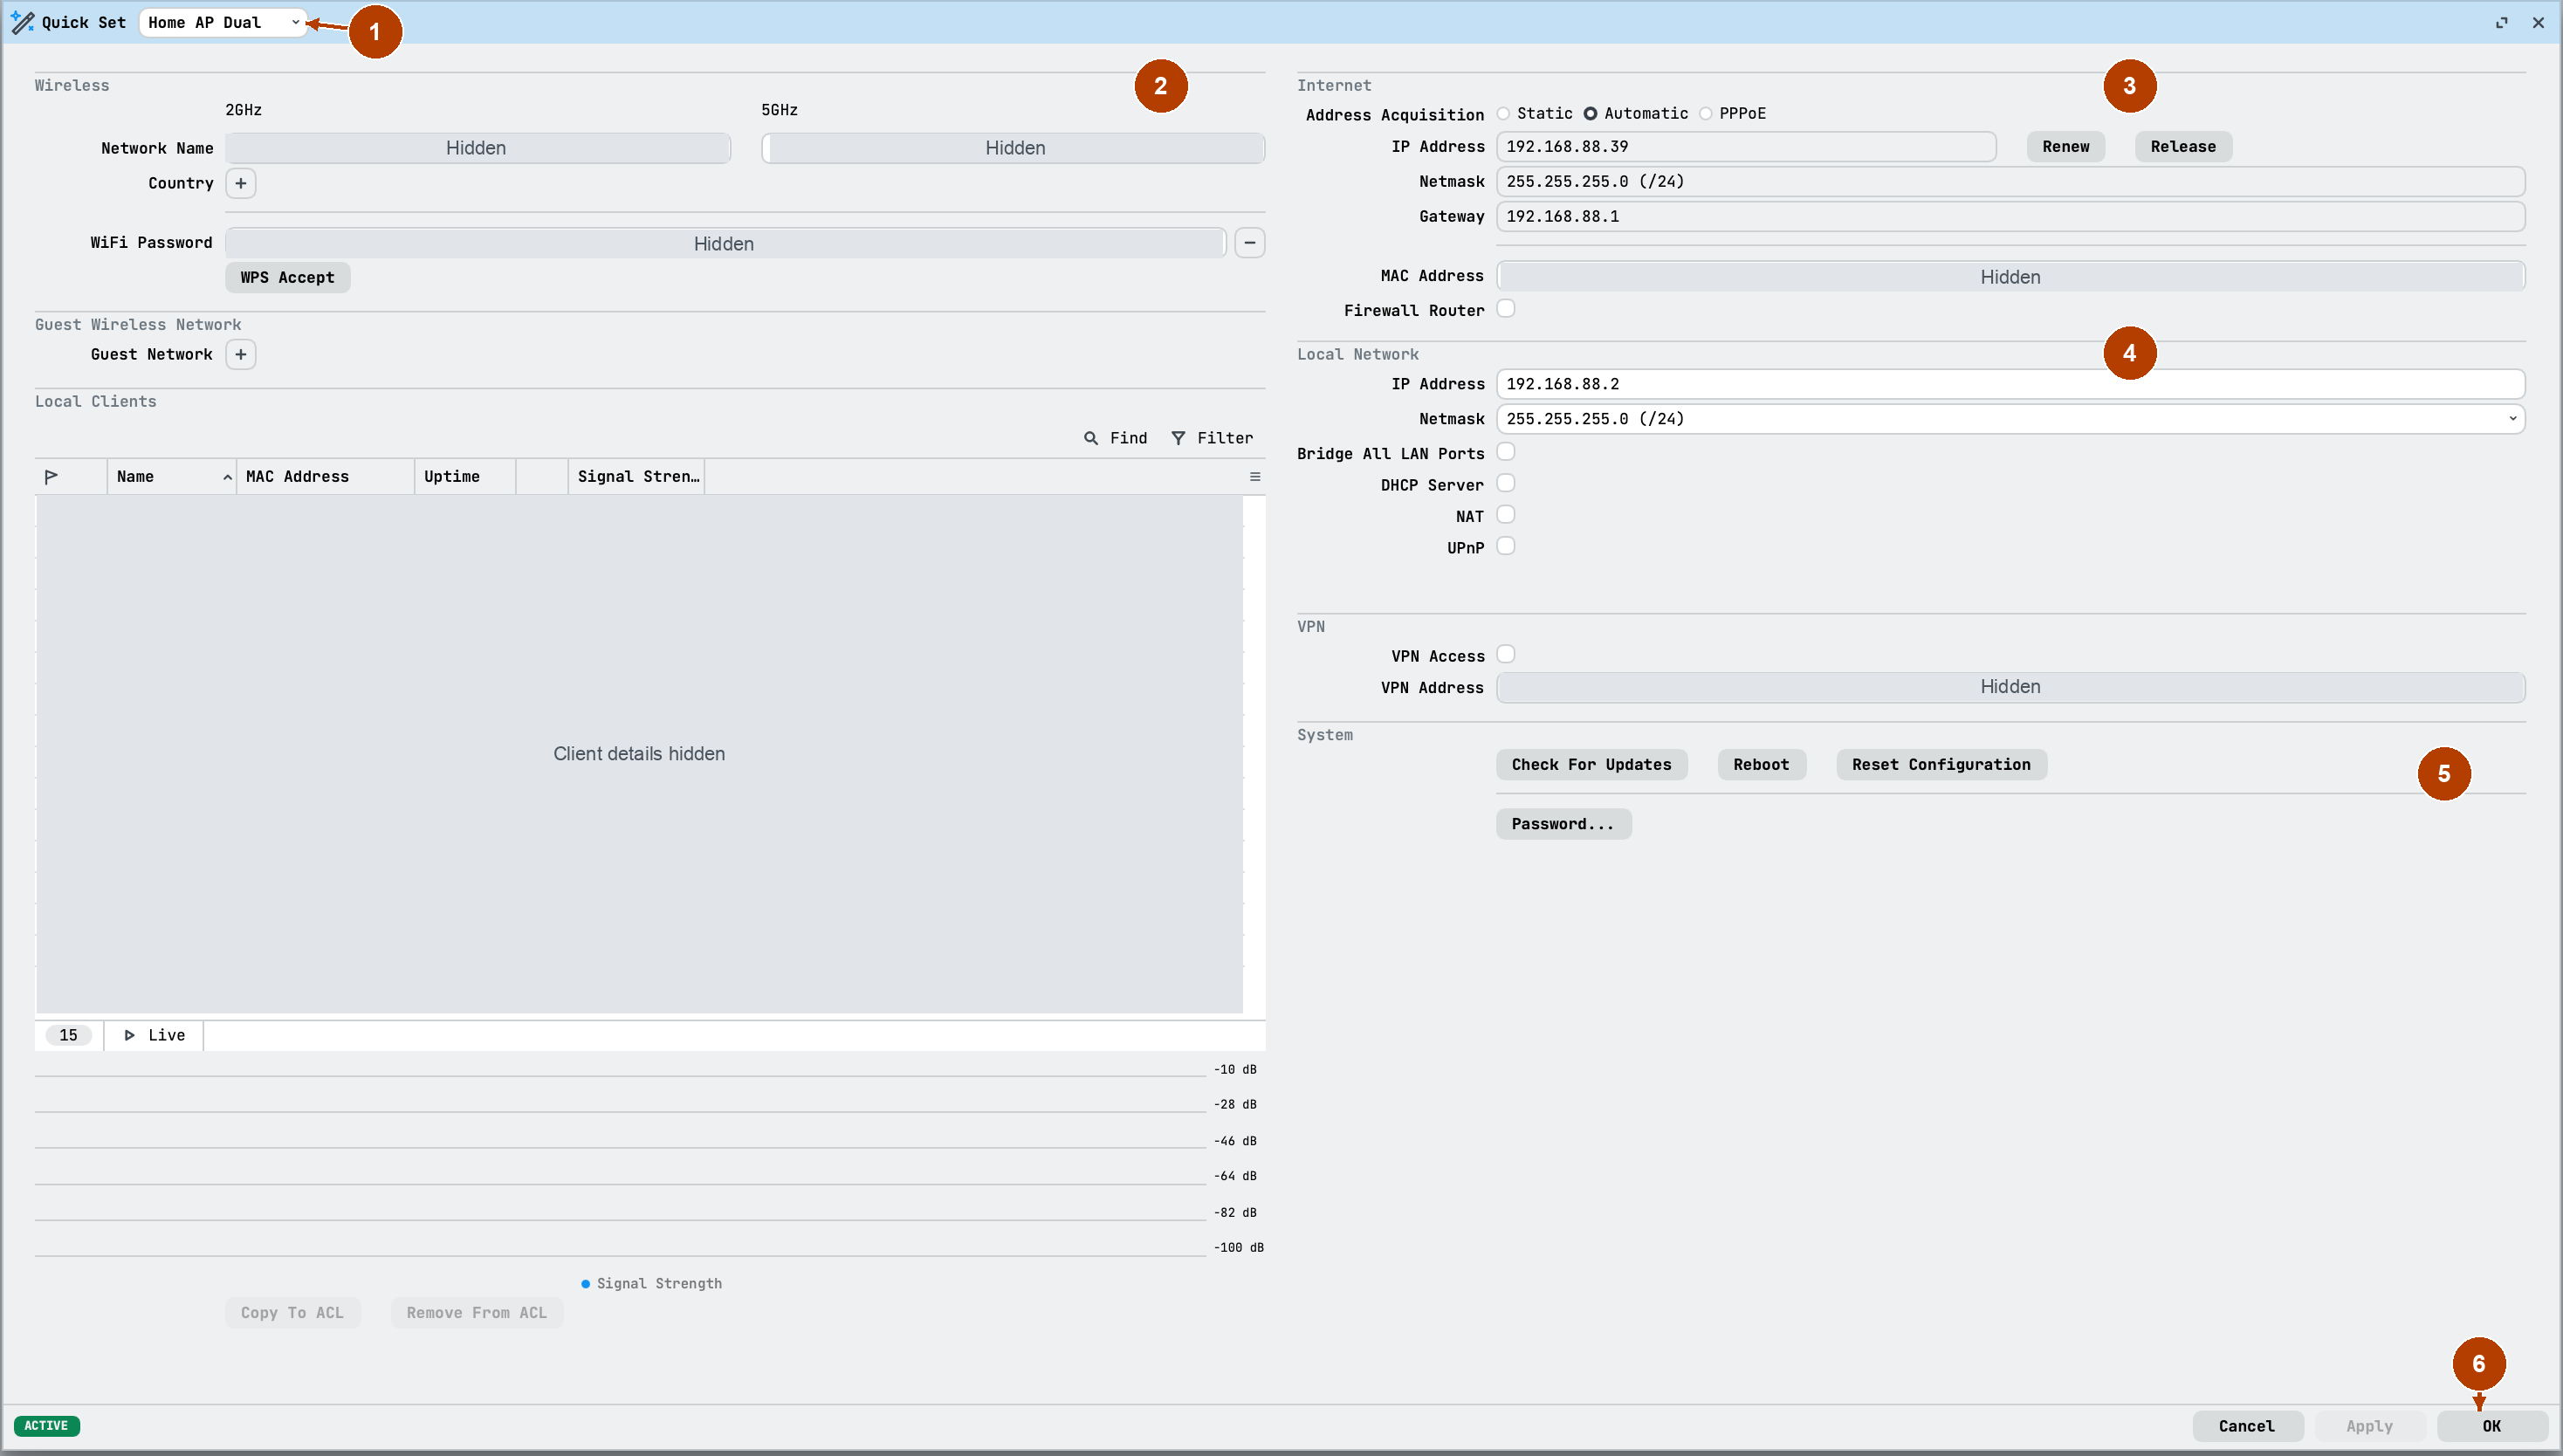Toggle the UPnP checkbox
Image resolution: width=2563 pixels, height=1456 pixels.
(1506, 547)
